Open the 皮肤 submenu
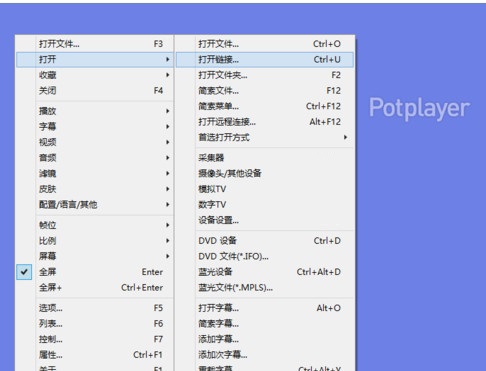Viewport: 486px width, 371px height. 95,189
